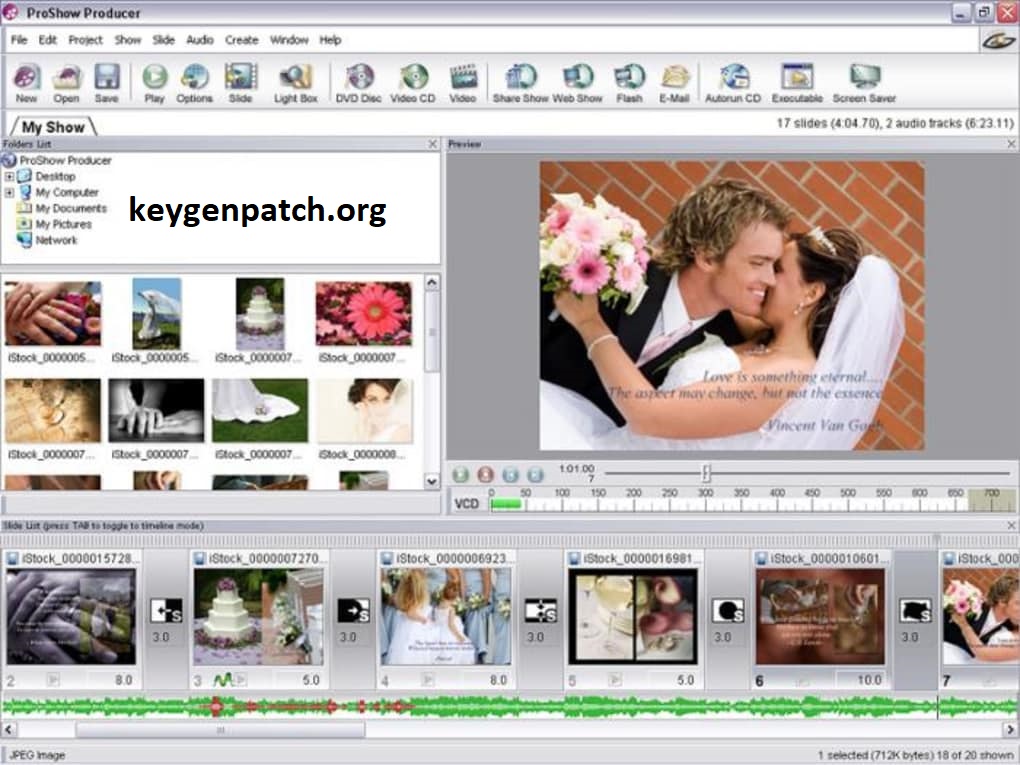Click the fourth preview transport button
1020x765 pixels.
point(535,474)
